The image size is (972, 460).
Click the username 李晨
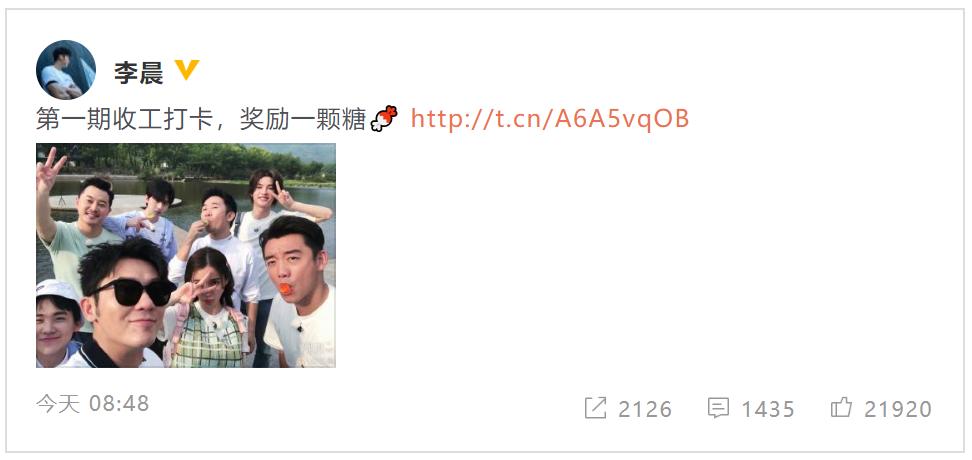(139, 73)
